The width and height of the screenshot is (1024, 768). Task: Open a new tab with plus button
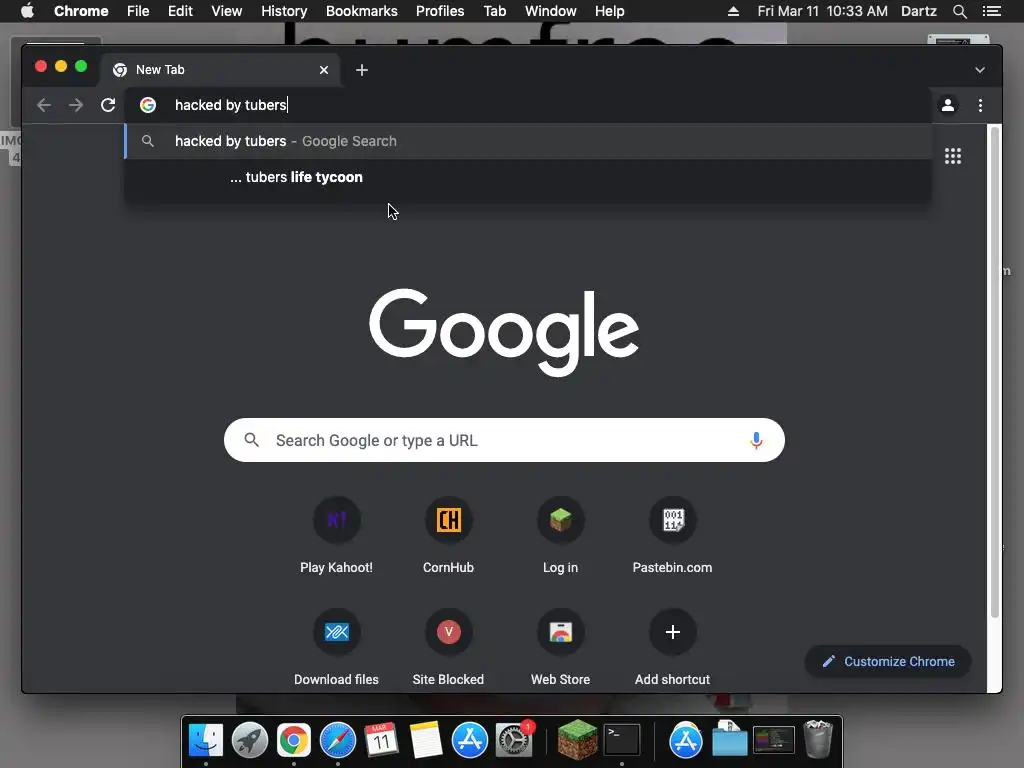(362, 70)
